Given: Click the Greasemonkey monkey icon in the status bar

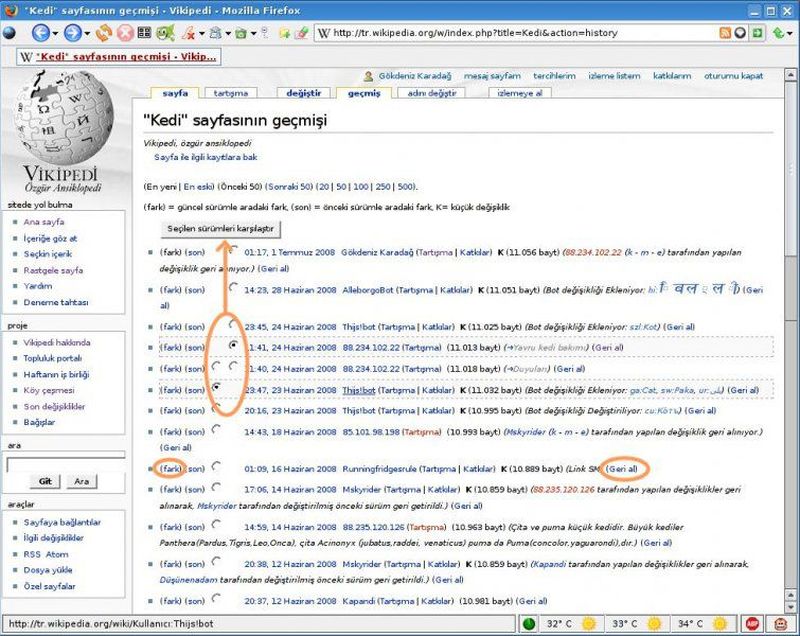Looking at the screenshot, I should coord(781,624).
